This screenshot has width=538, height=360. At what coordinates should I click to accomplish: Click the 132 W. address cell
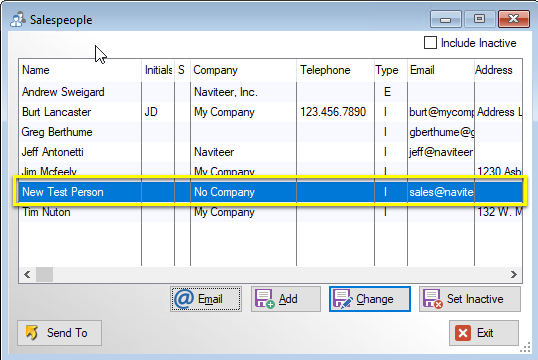(499, 212)
